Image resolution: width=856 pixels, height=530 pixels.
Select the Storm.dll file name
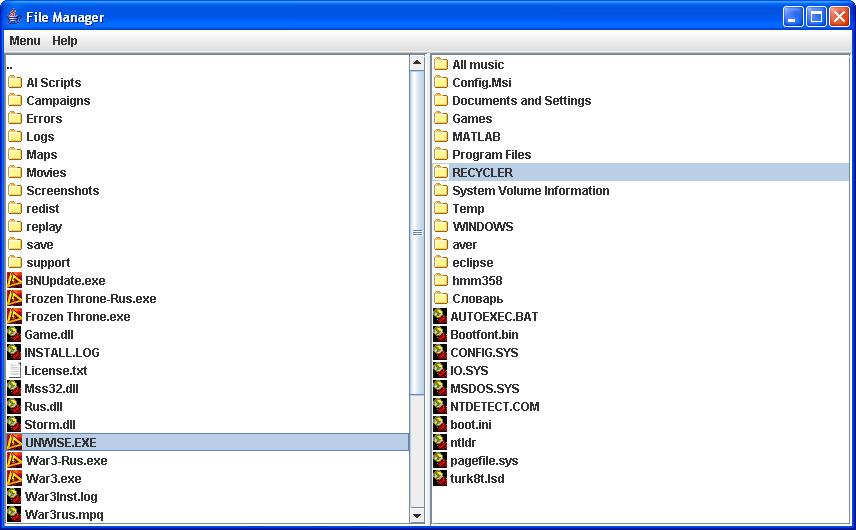[50, 425]
